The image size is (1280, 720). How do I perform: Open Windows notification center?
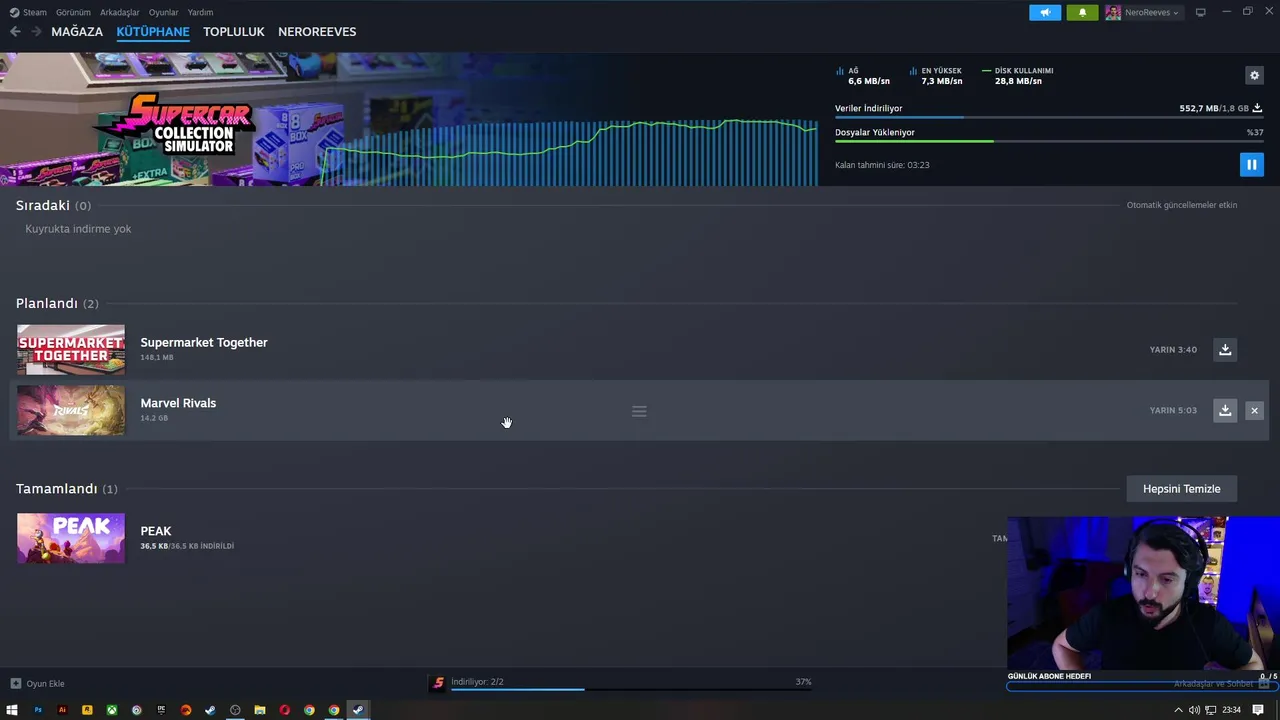tap(1258, 710)
